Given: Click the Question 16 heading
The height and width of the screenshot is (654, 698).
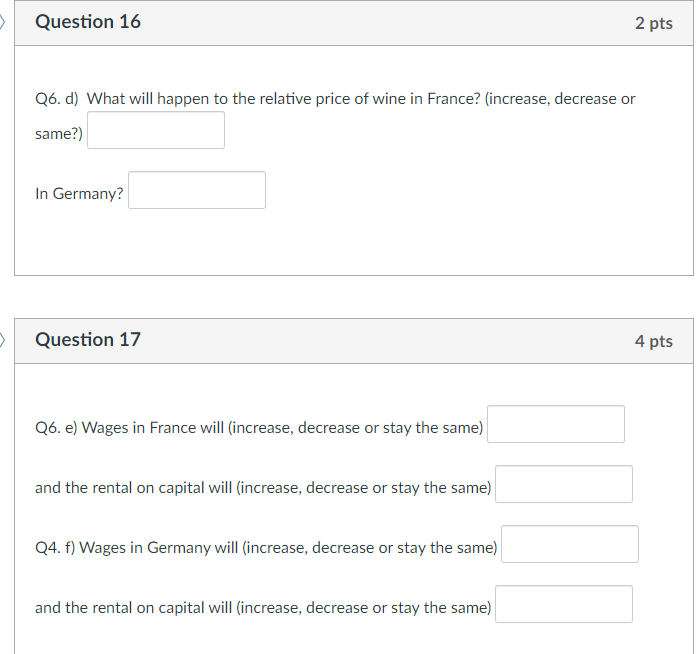Looking at the screenshot, I should (x=88, y=22).
